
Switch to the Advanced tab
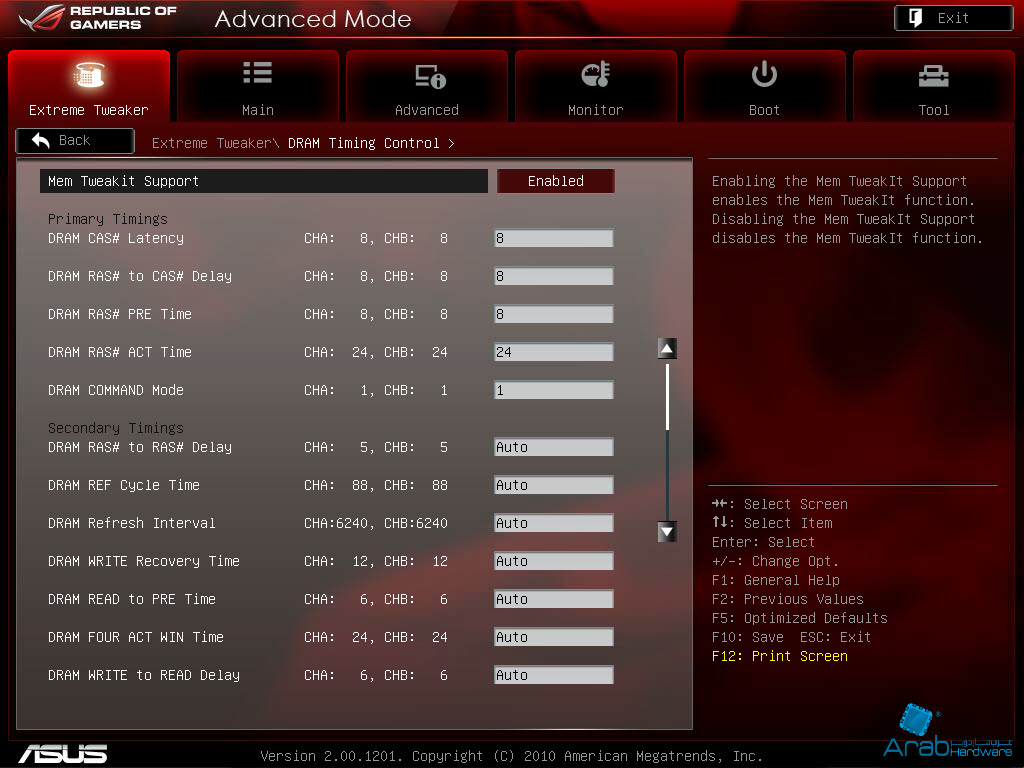426,86
